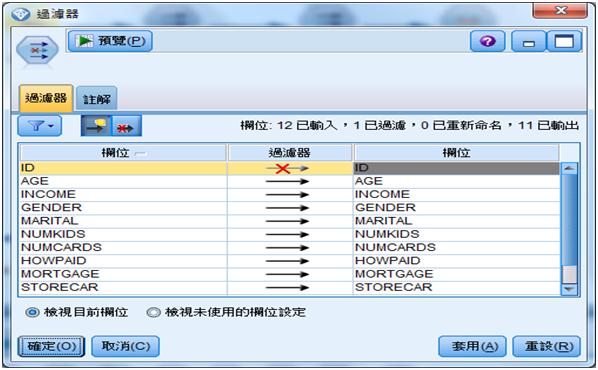Screen dimensions: 598x370
Task: Click GENDER output field name cell
Action: pos(456,208)
